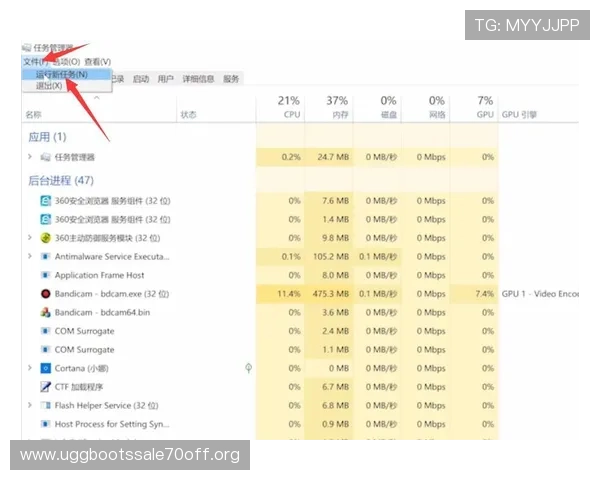Switch to the 详细信息 tab

pyautogui.click(x=198, y=79)
